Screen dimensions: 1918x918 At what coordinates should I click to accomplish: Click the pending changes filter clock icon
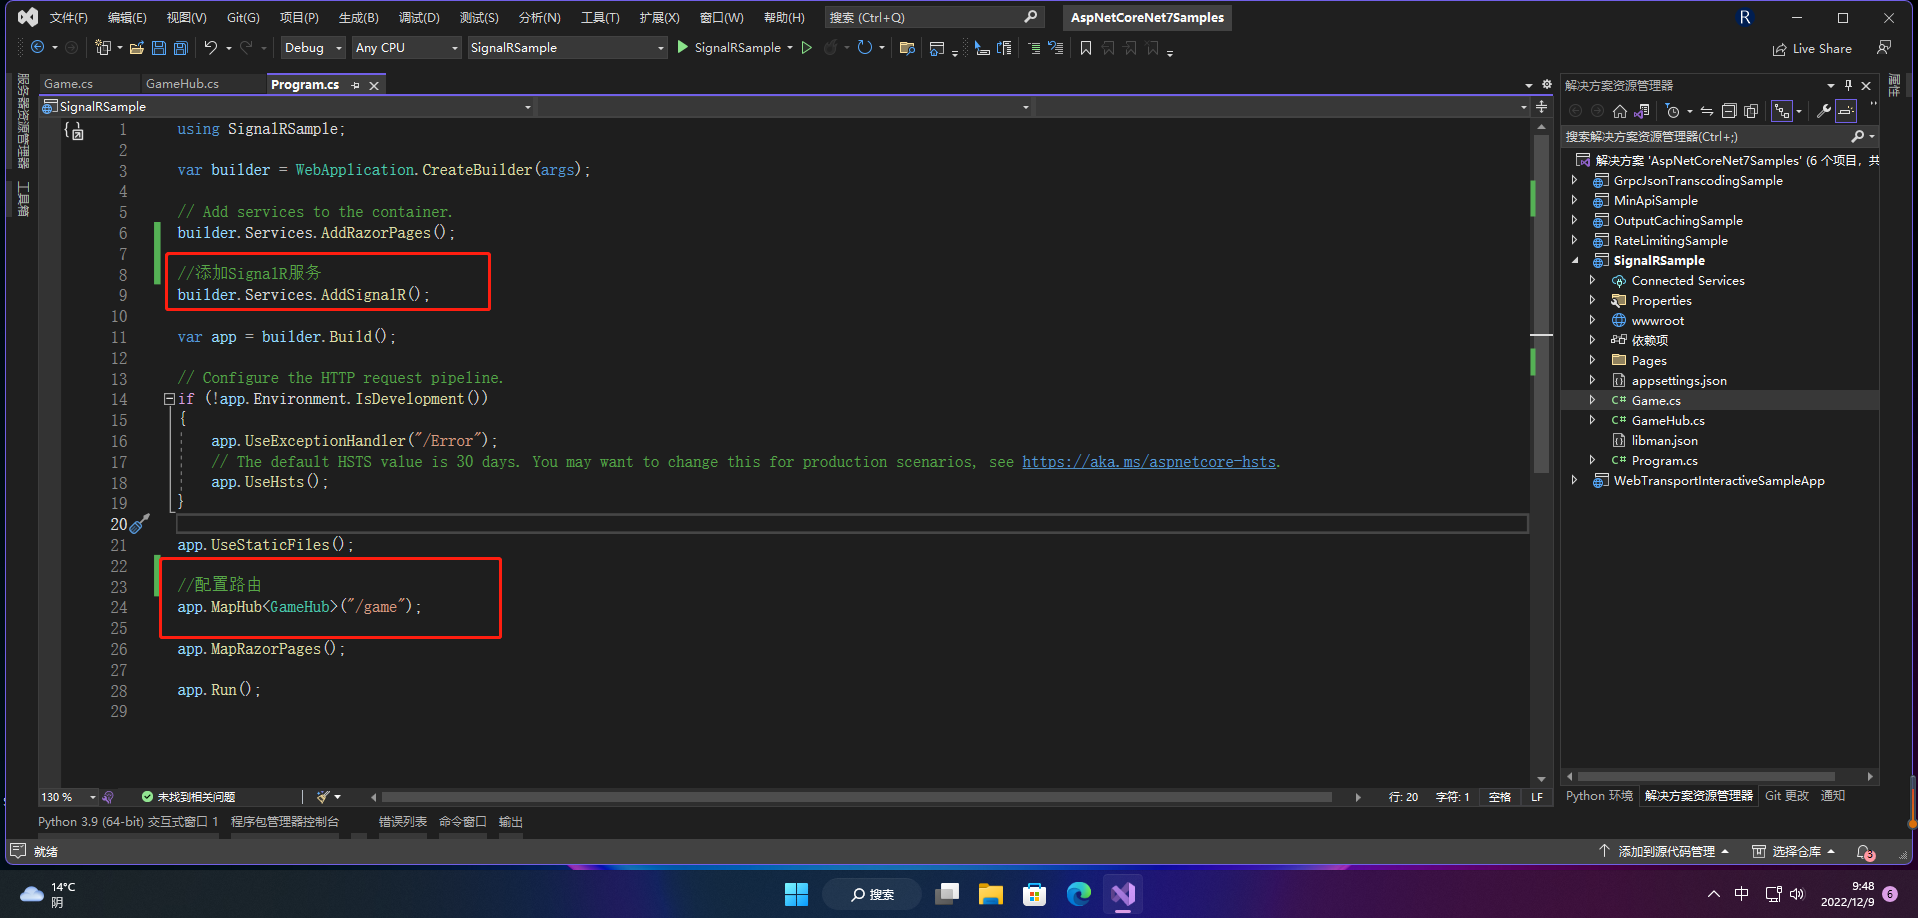(x=1672, y=111)
